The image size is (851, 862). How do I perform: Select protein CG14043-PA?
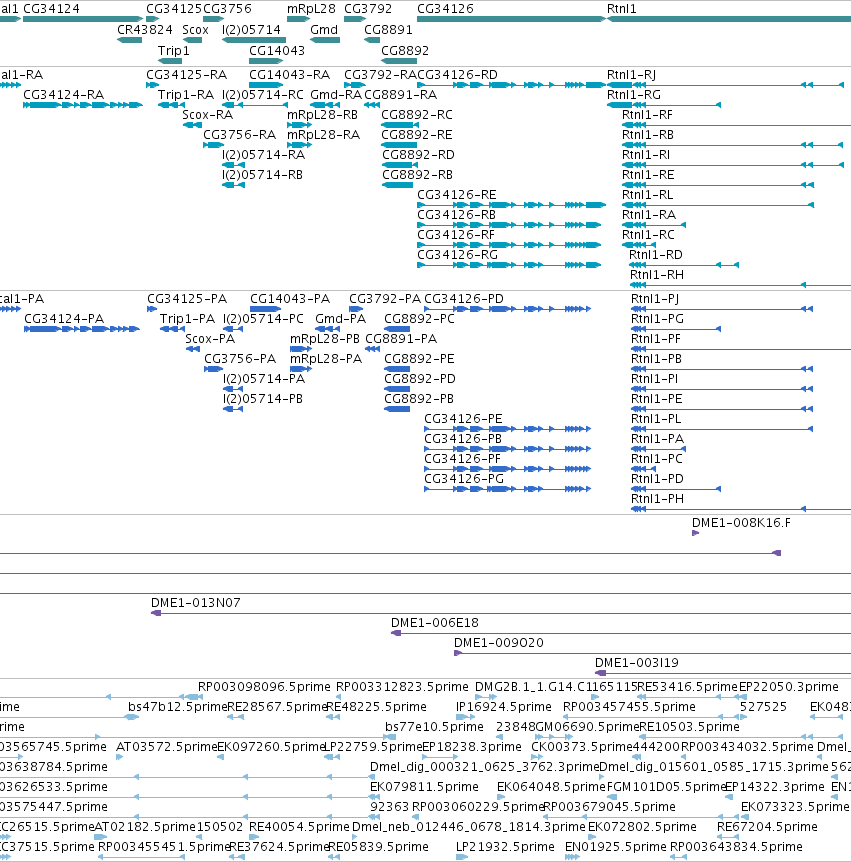[x=290, y=299]
